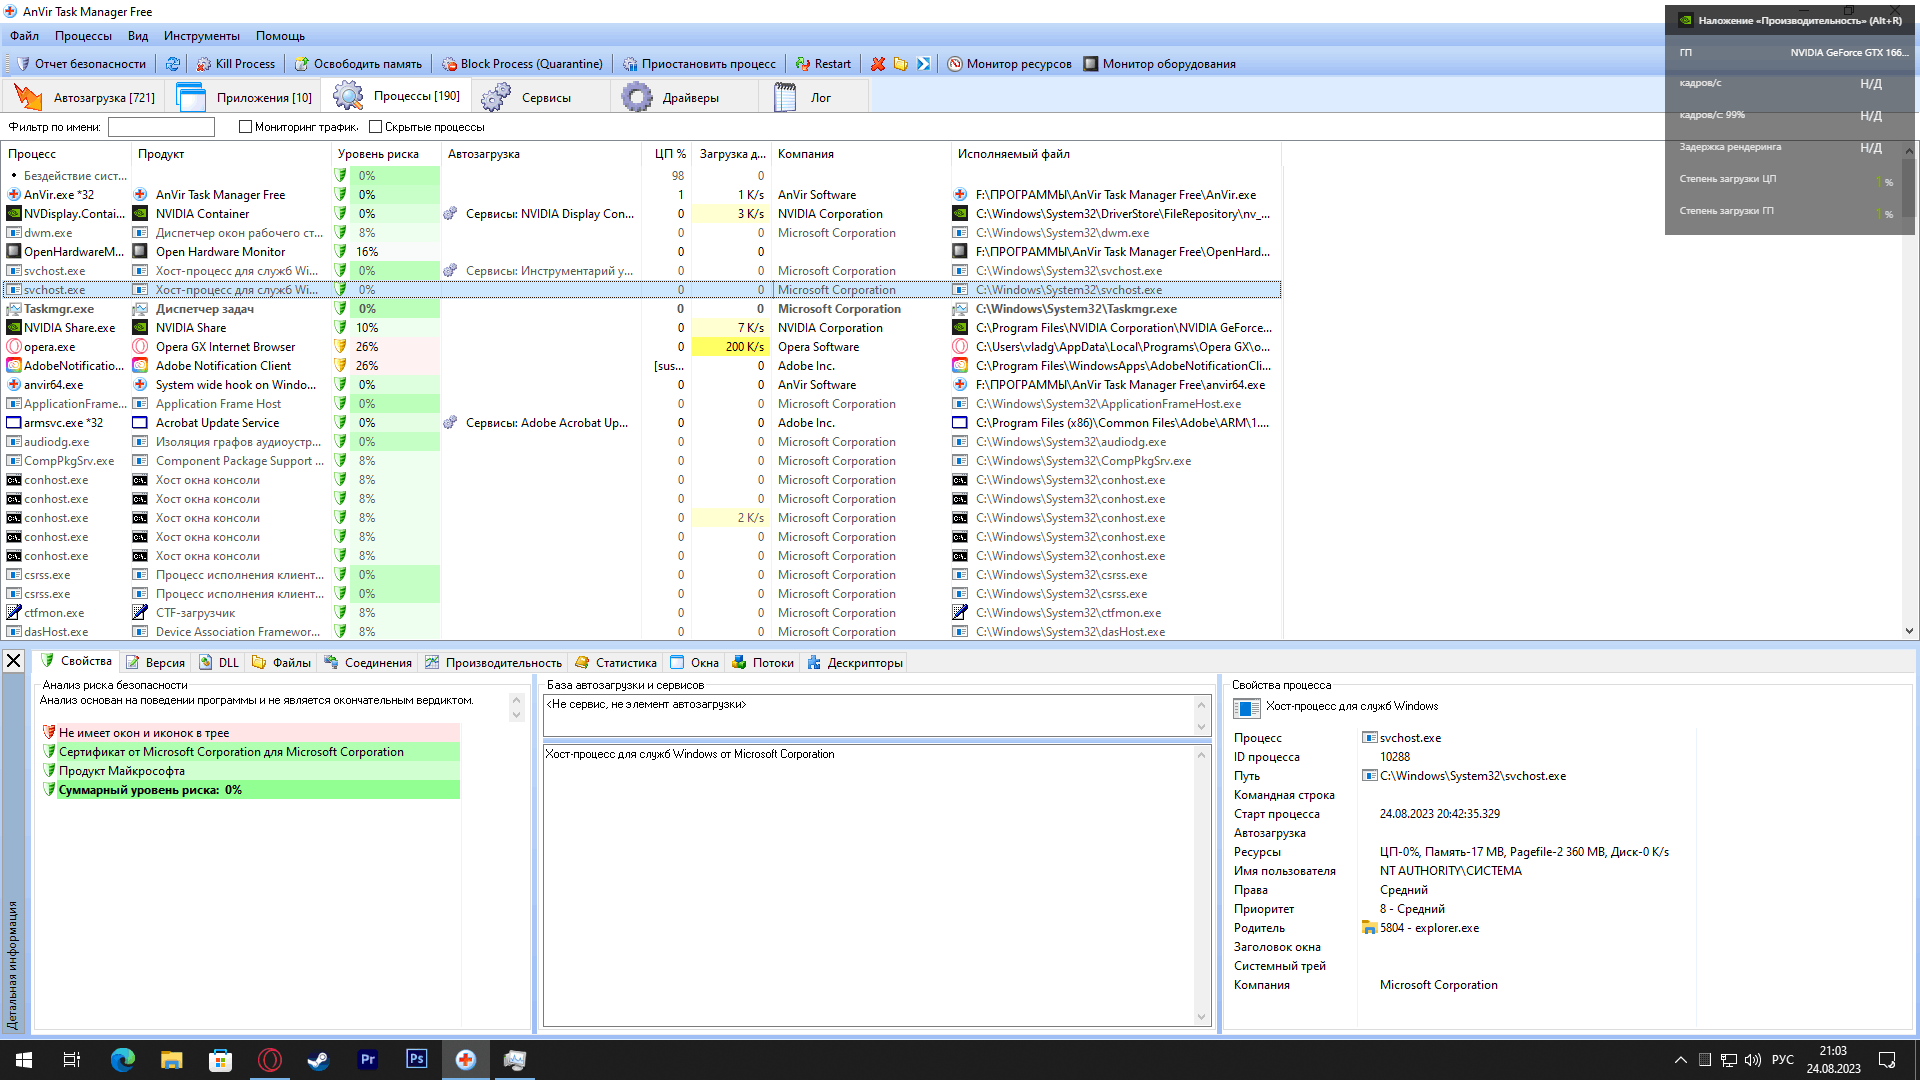Select the ctfmon.exe process row
Viewport: 1920px width, 1080px height.
click(x=640, y=613)
